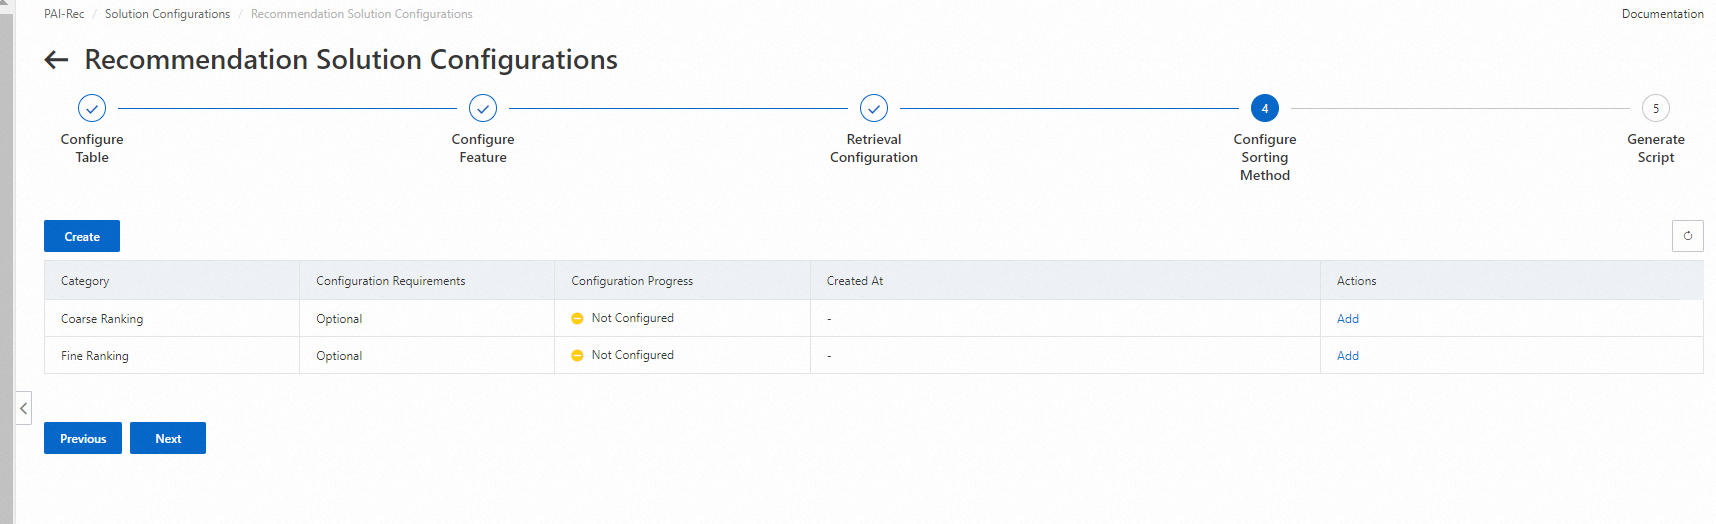Click the Fine Ranking not-configured status icon
1716x524 pixels.
(x=577, y=356)
